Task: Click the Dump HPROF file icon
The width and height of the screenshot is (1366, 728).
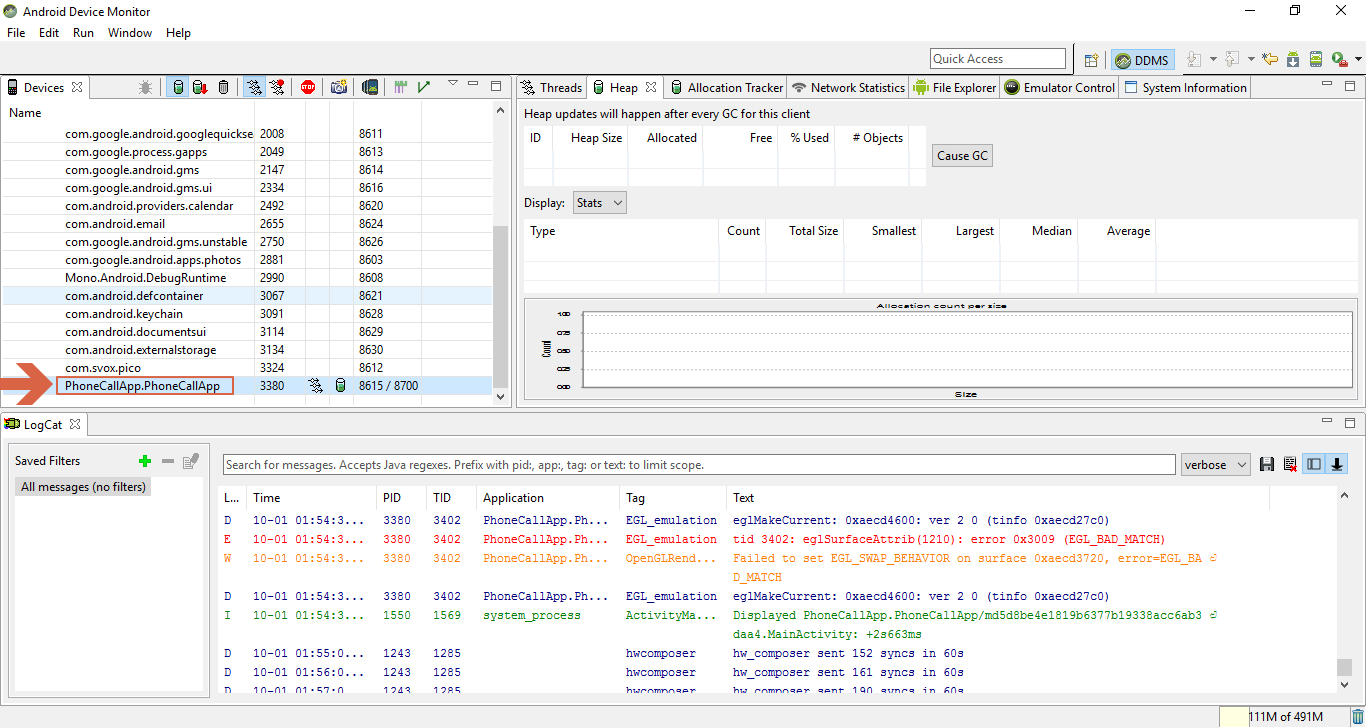Action: tap(200, 87)
